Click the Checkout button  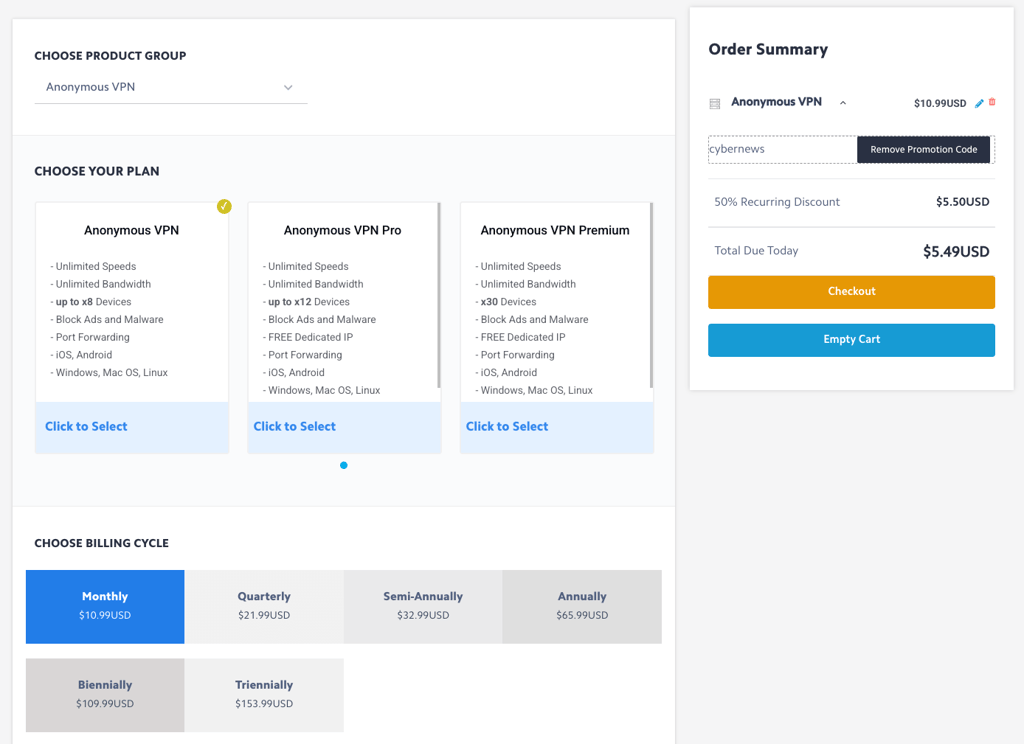(852, 292)
